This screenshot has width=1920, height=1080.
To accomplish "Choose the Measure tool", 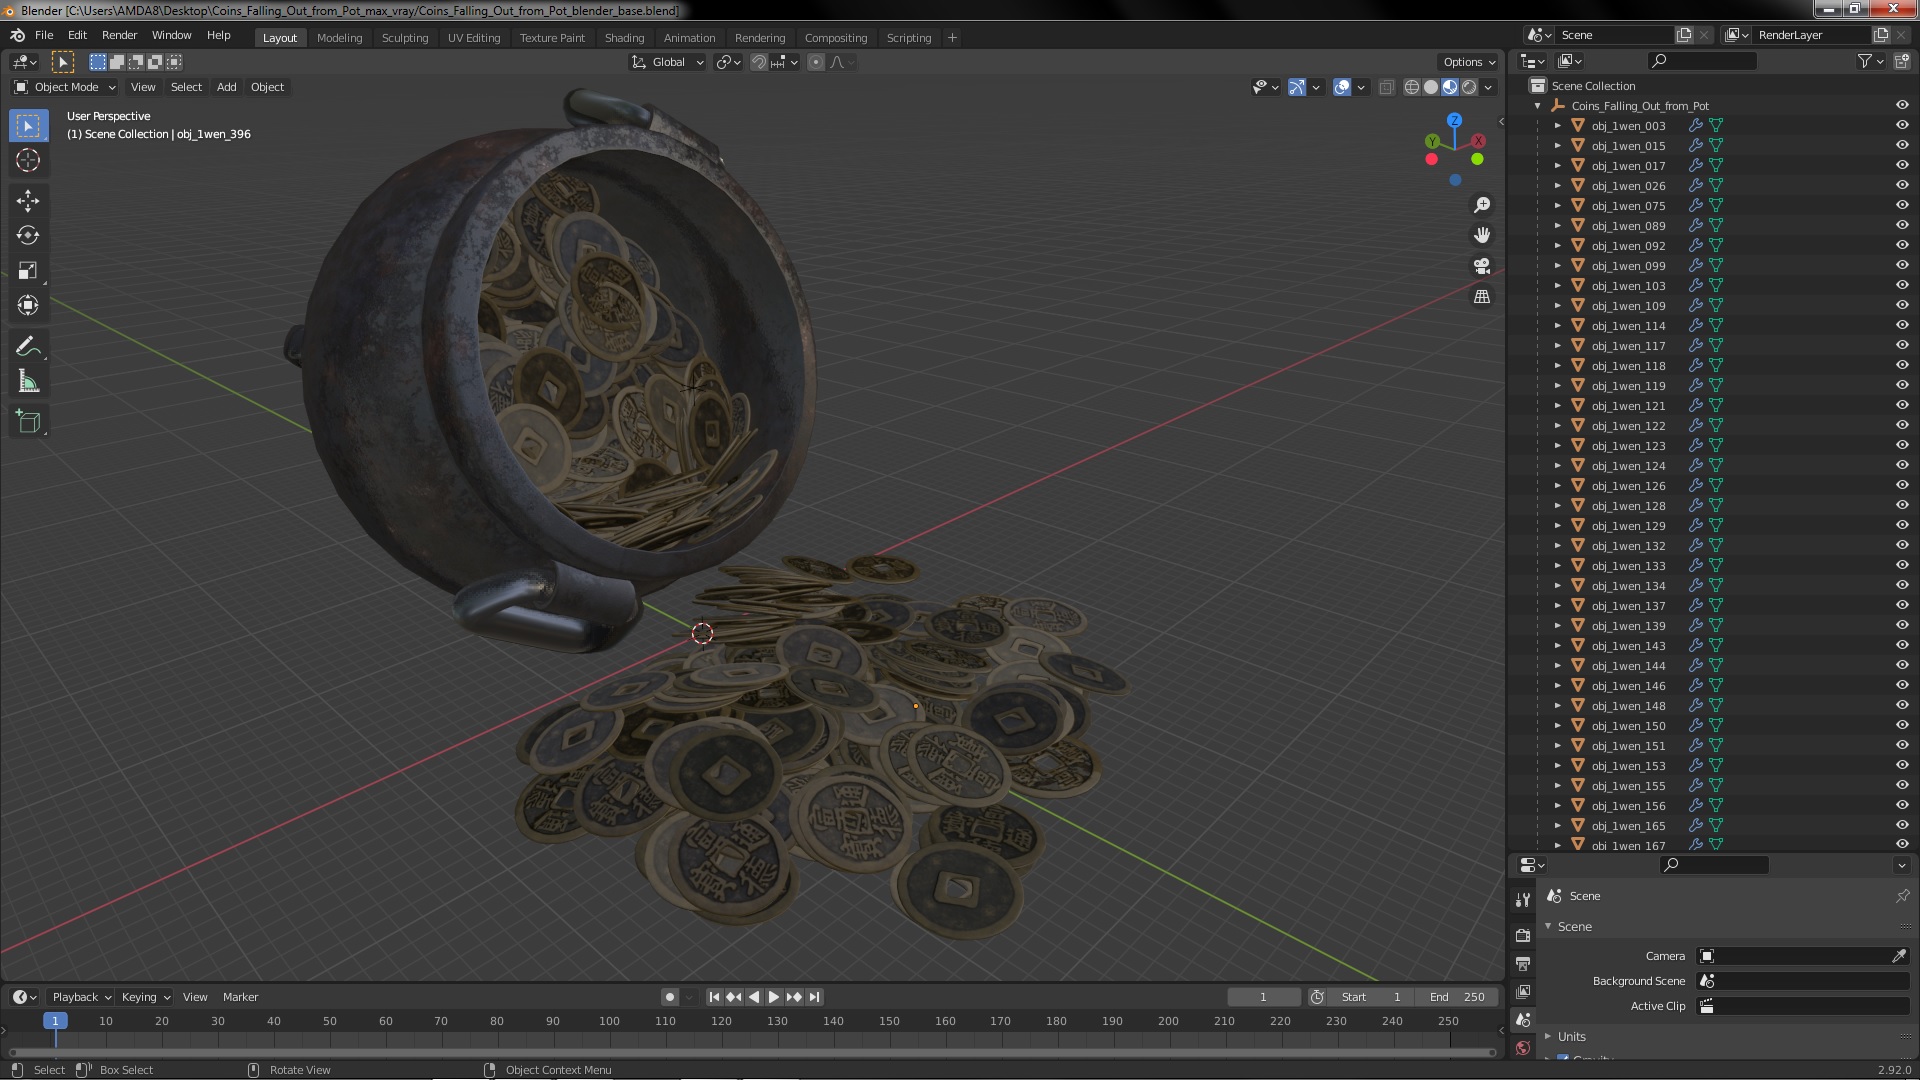I will [28, 382].
